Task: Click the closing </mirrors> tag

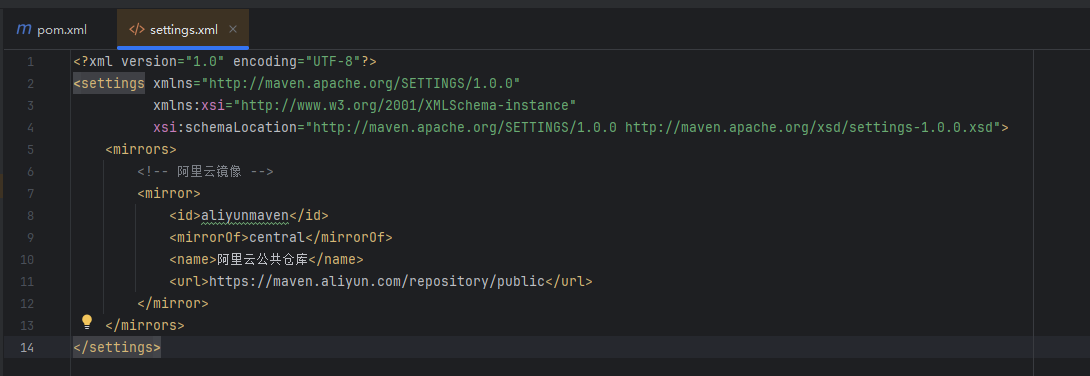Action: [x=145, y=325]
